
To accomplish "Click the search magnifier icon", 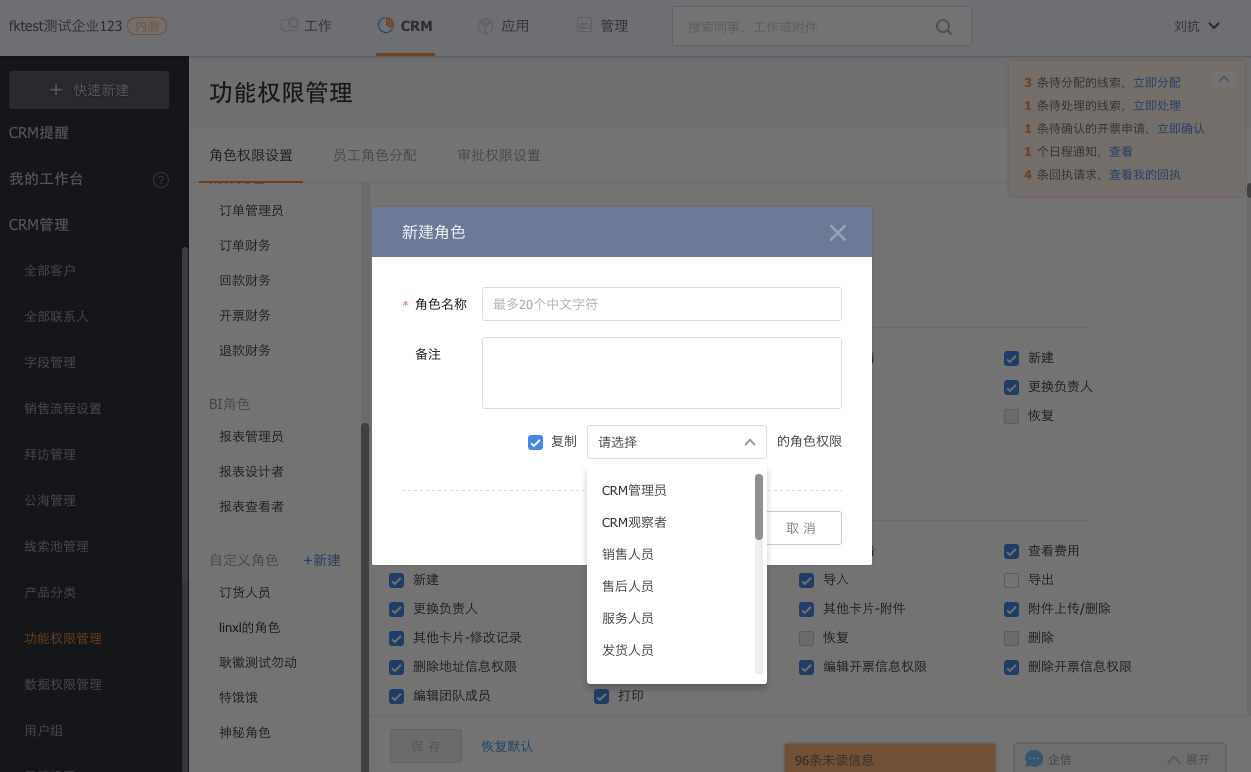I will click(943, 27).
